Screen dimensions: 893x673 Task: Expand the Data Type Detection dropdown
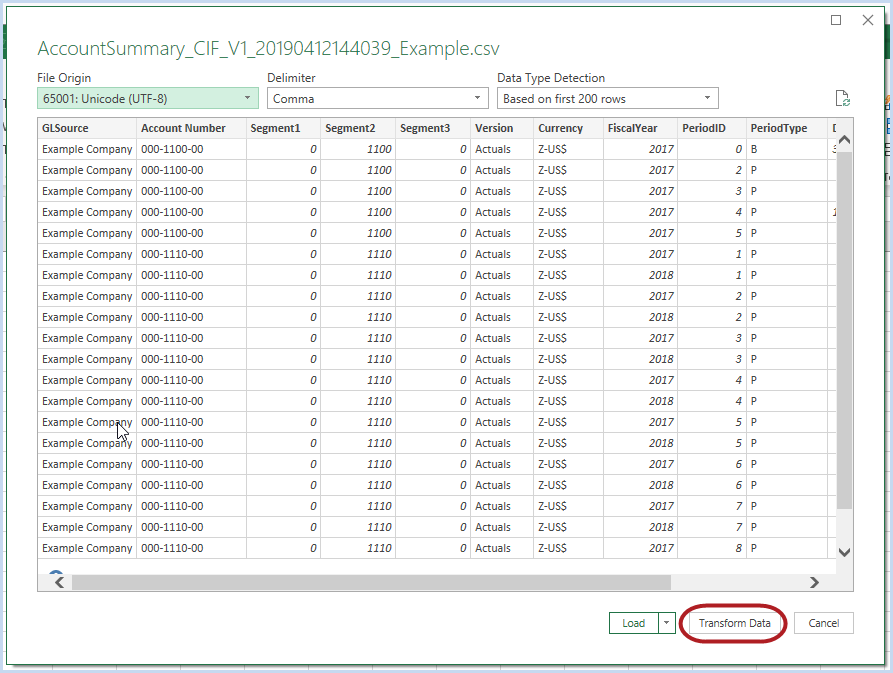pyautogui.click(x=608, y=99)
